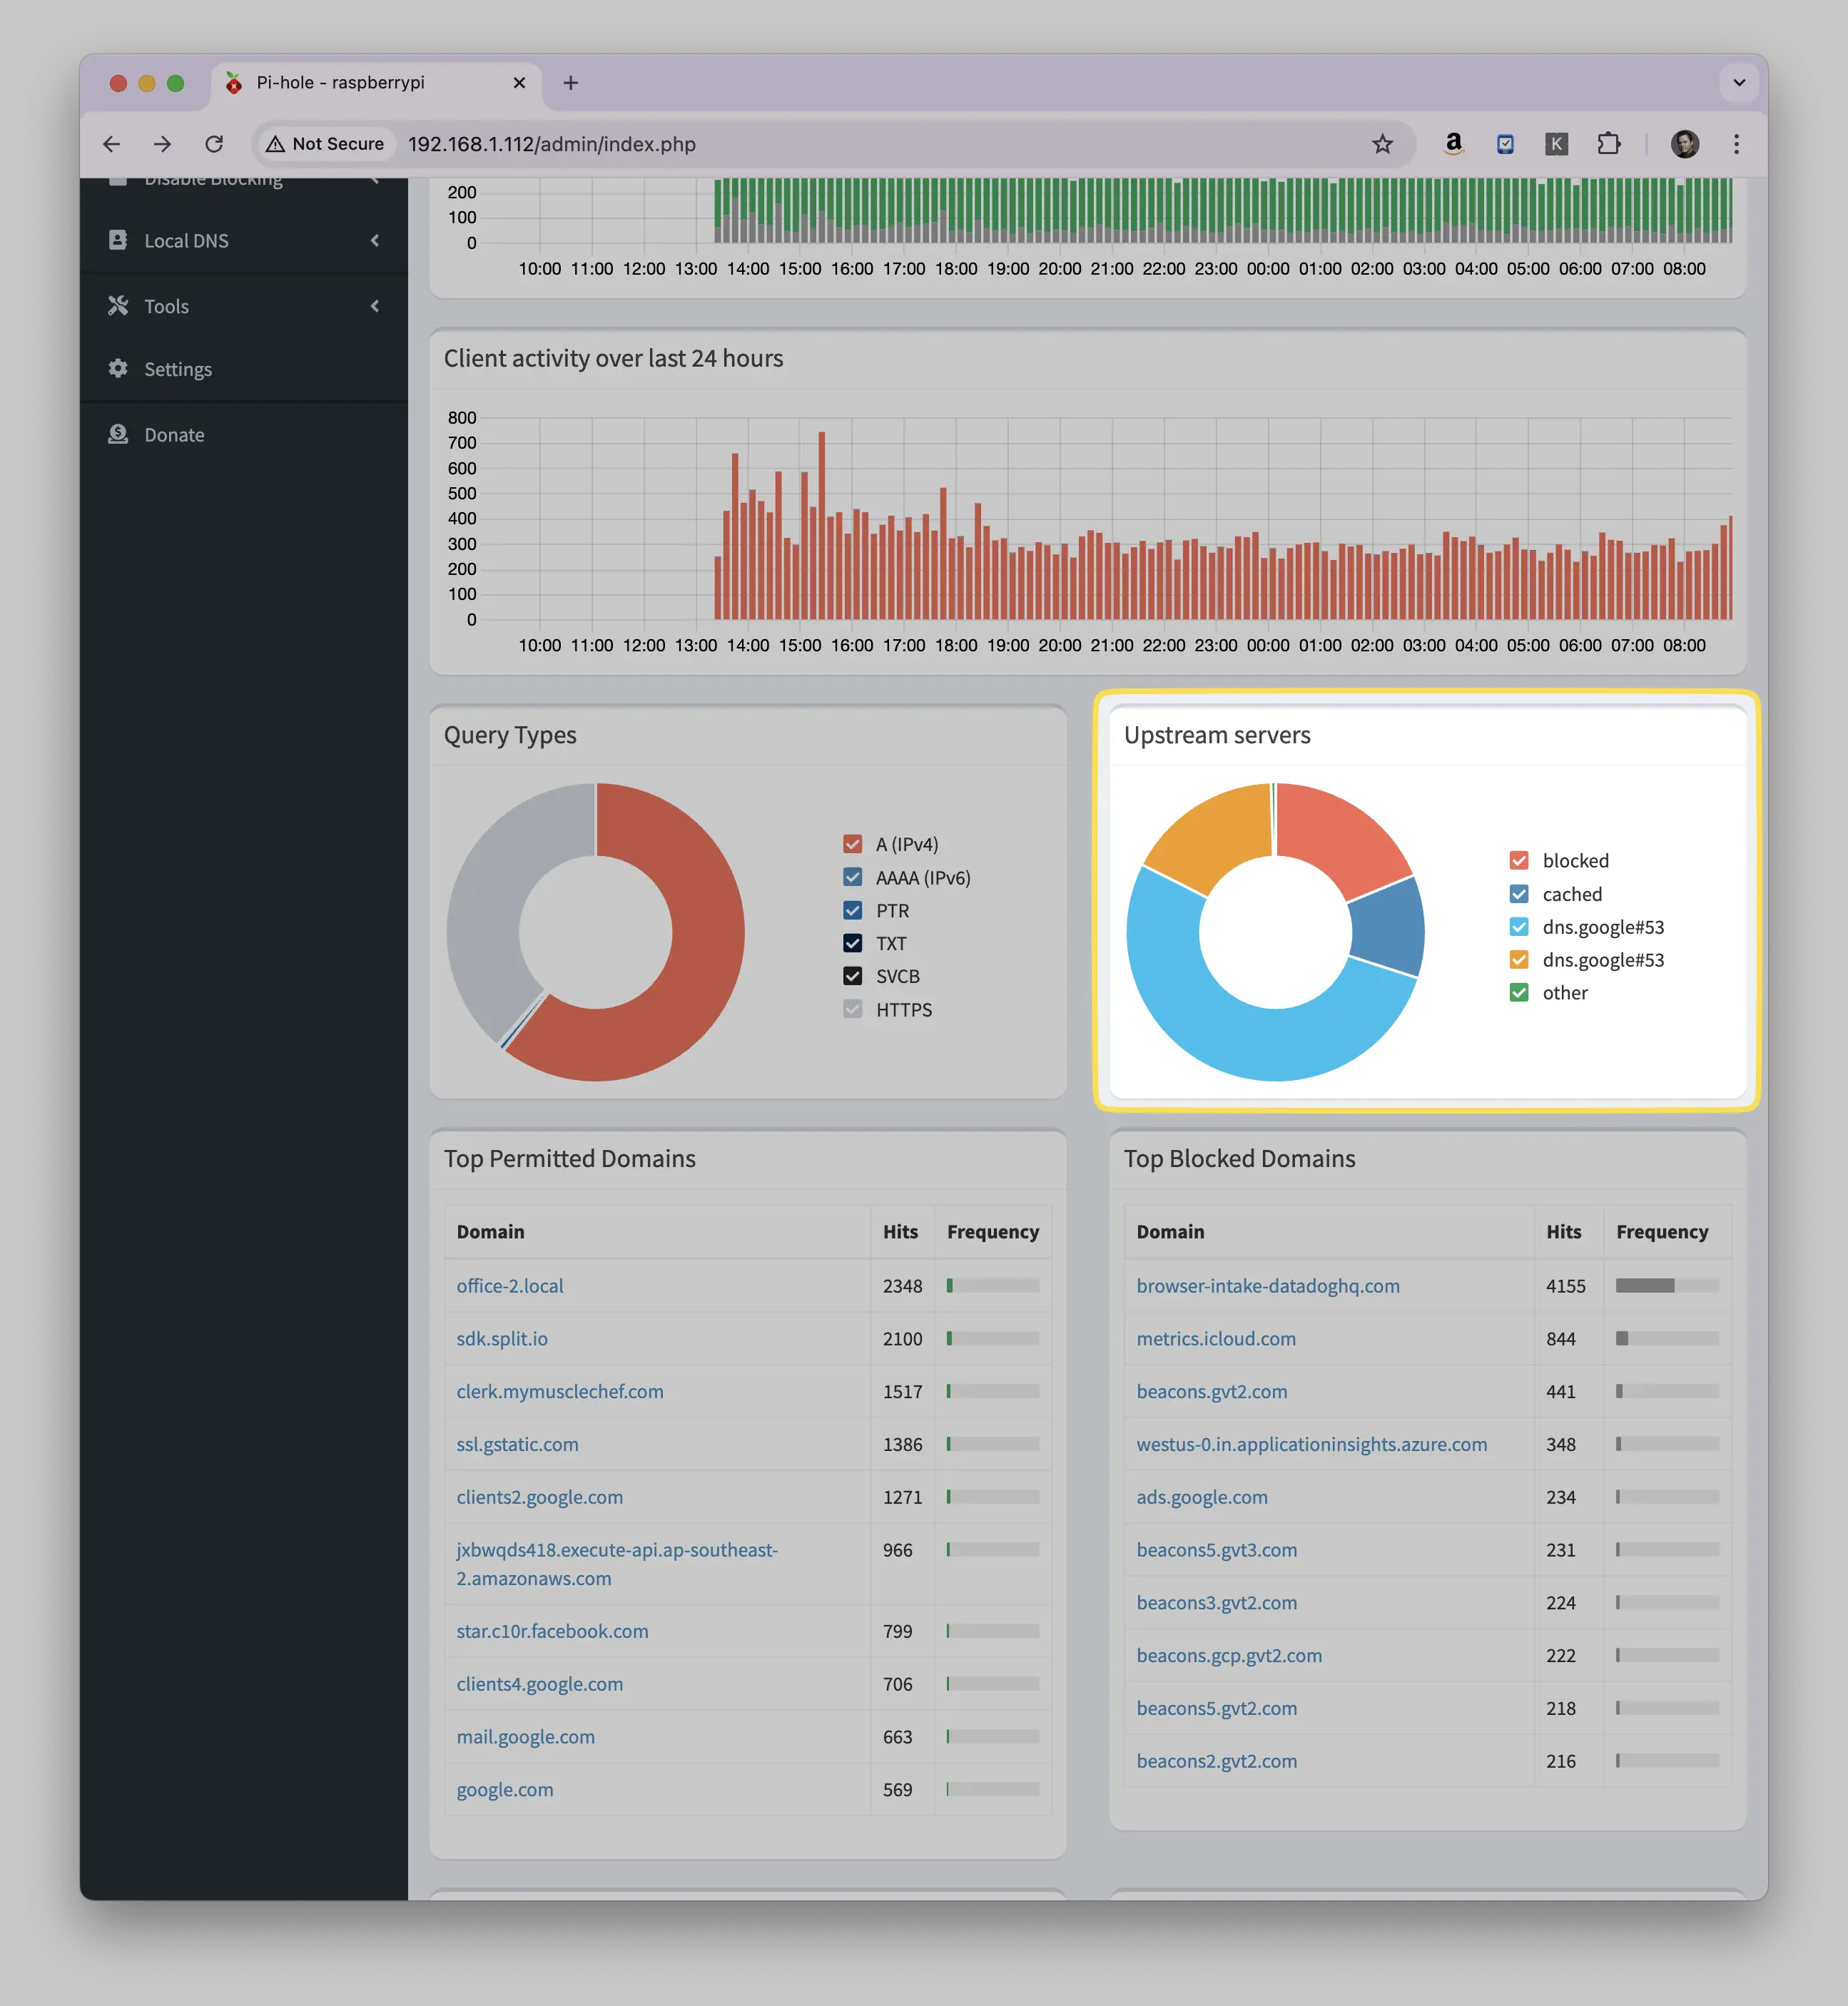Click the westus-0.in.applicationinsights.azure.com link
Image resolution: width=1848 pixels, height=2006 pixels.
(1312, 1444)
